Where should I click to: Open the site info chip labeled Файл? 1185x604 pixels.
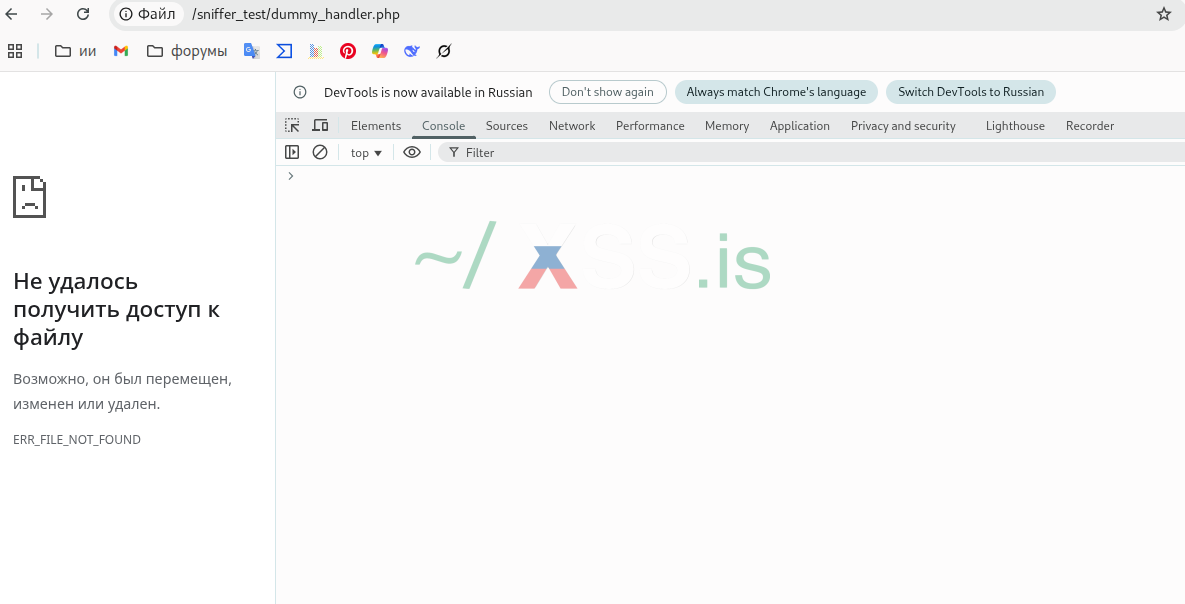click(147, 14)
